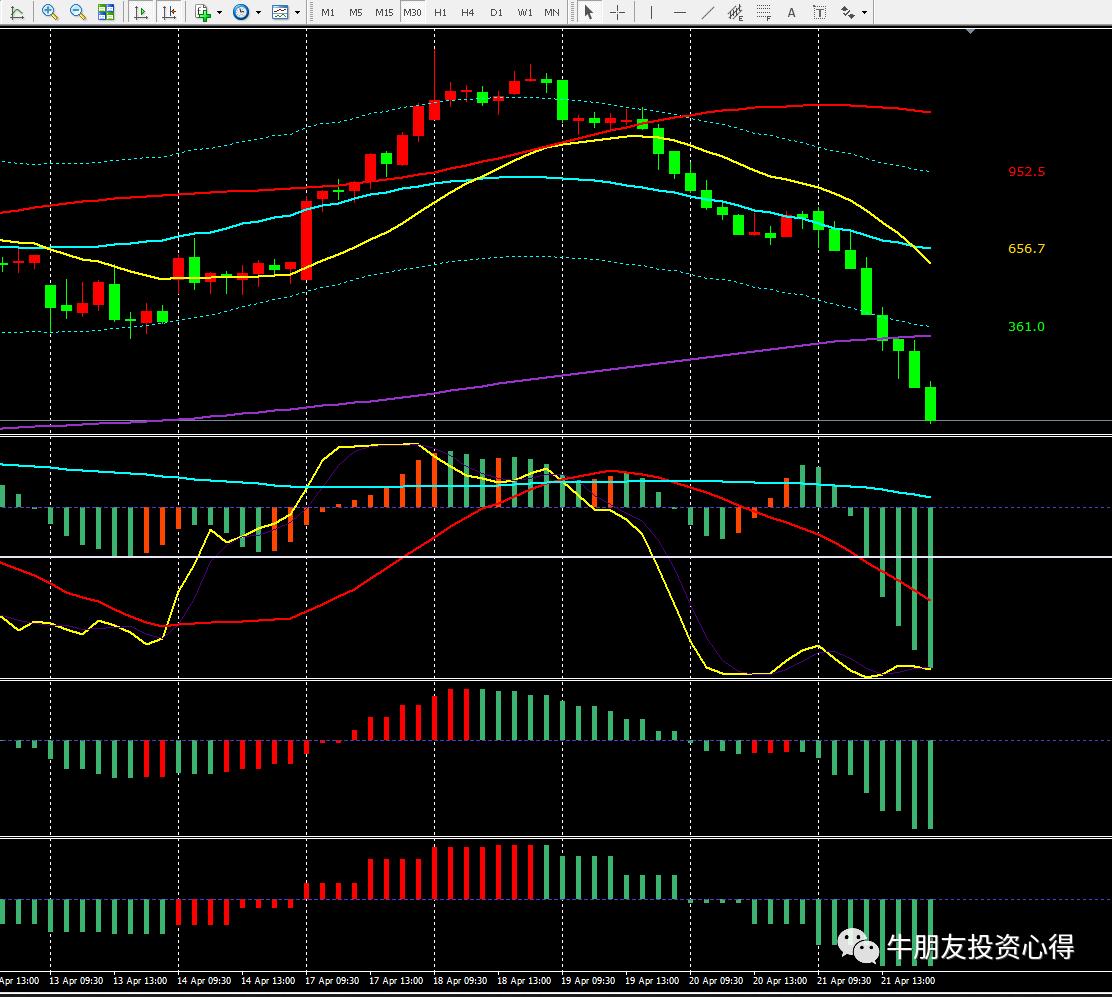Toggle Chart Shift button
Screen dimensions: 1112x997
pos(169,12)
